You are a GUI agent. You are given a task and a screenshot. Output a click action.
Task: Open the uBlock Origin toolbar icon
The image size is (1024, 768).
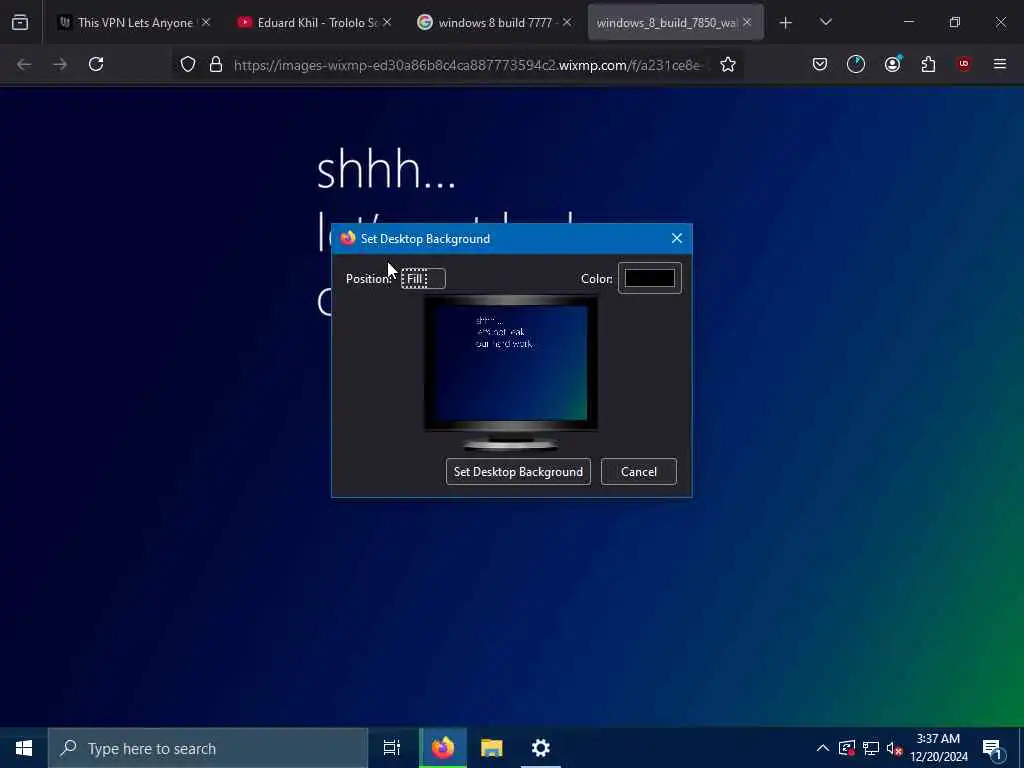pos(964,64)
